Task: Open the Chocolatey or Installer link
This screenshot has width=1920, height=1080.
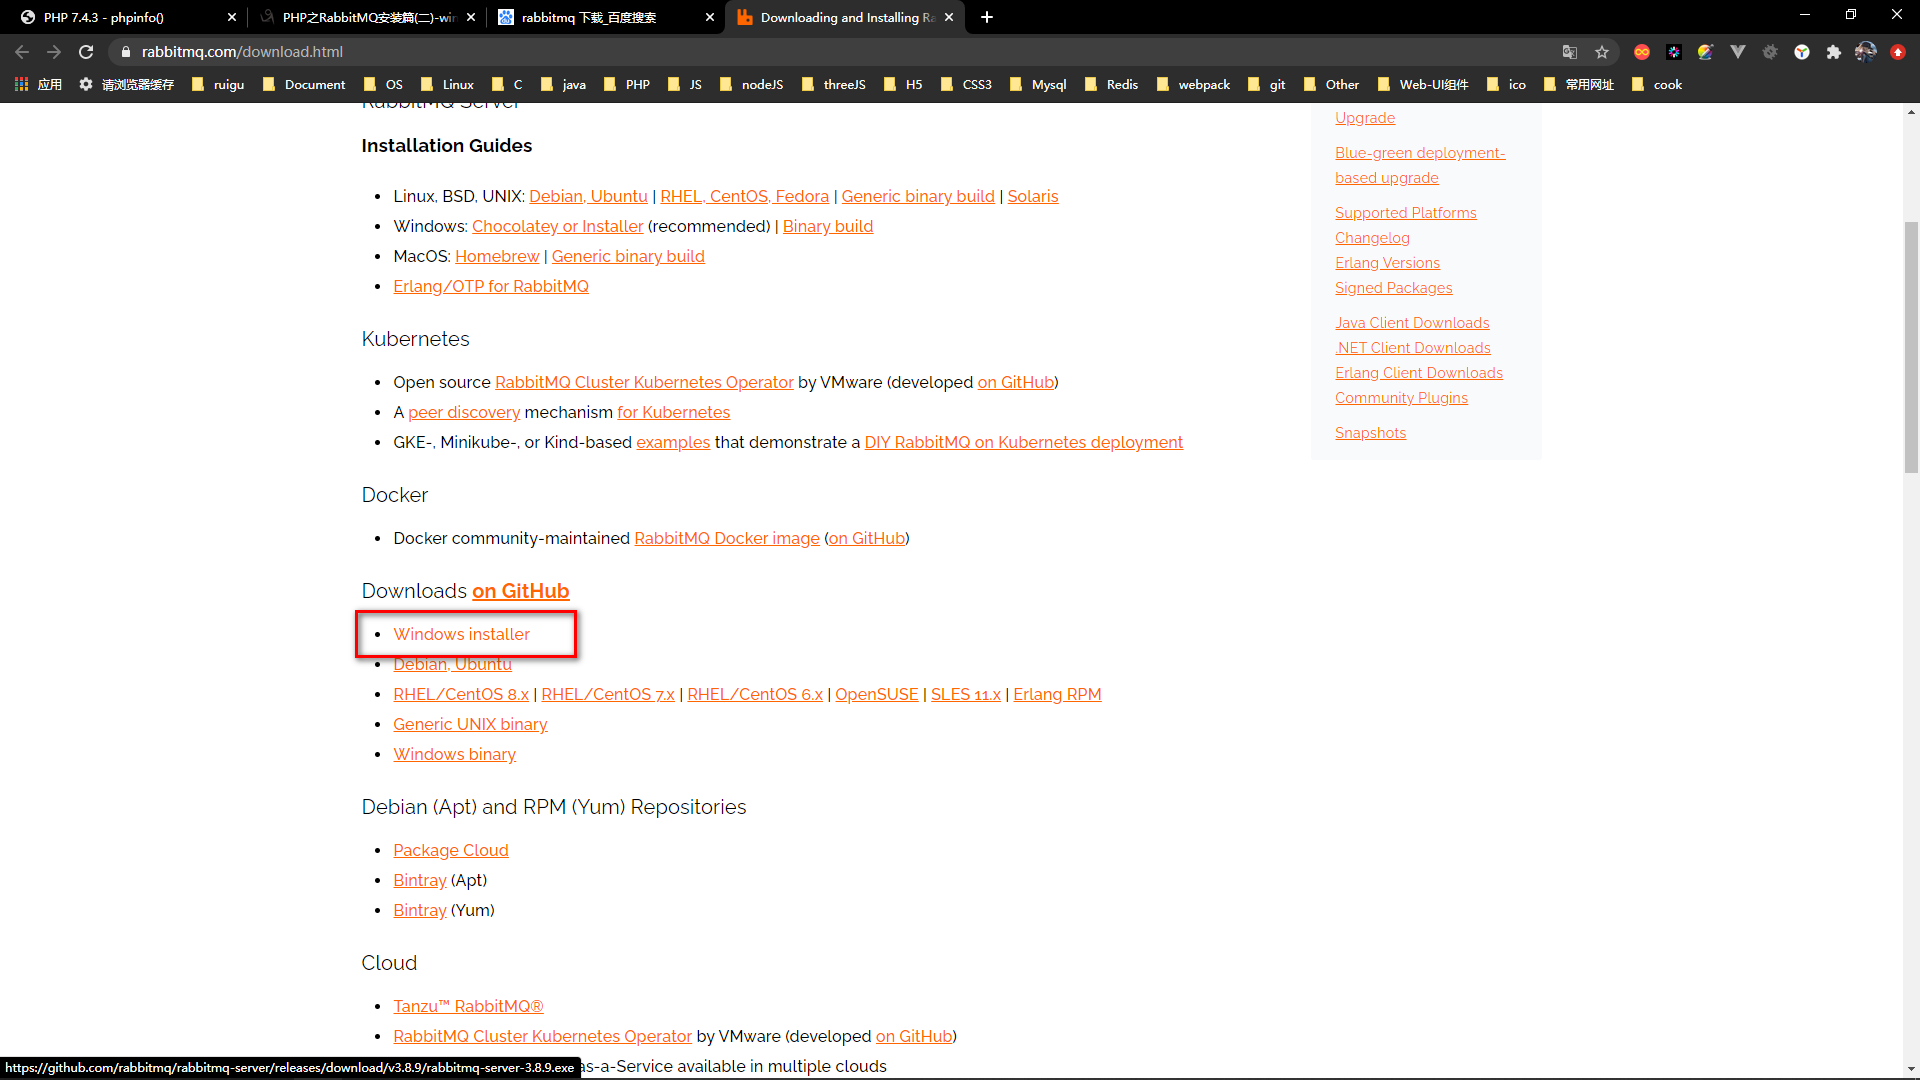Action: (557, 226)
